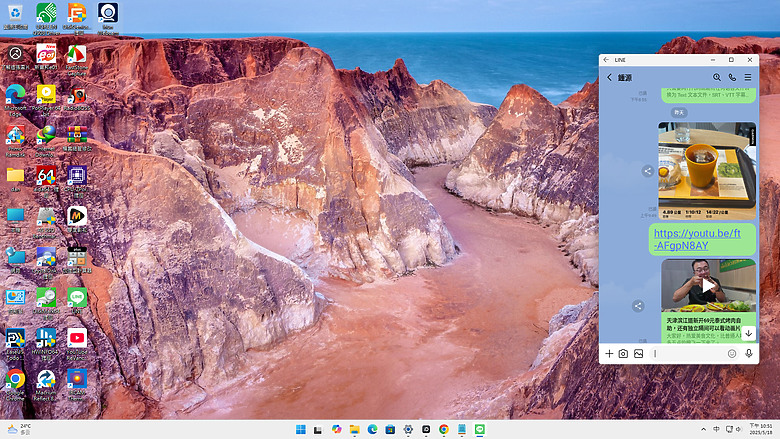Open the clock and date panel

coord(761,429)
